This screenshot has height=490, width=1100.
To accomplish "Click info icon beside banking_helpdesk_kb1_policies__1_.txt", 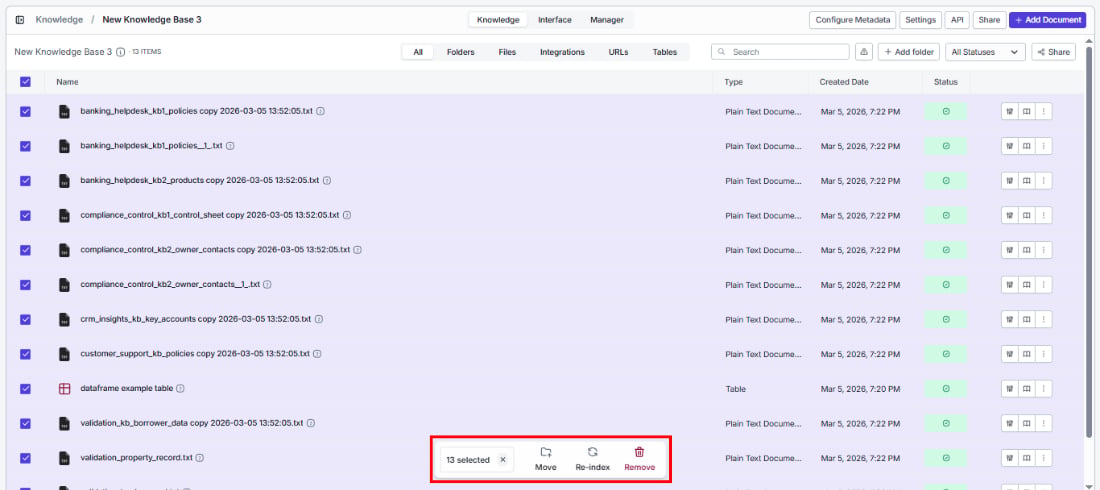I will [x=230, y=146].
